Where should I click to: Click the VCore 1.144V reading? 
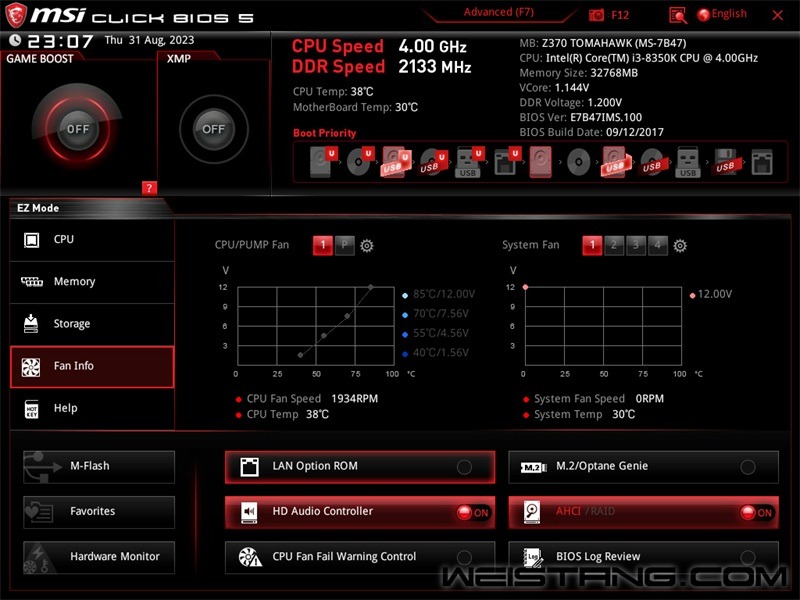click(x=554, y=88)
